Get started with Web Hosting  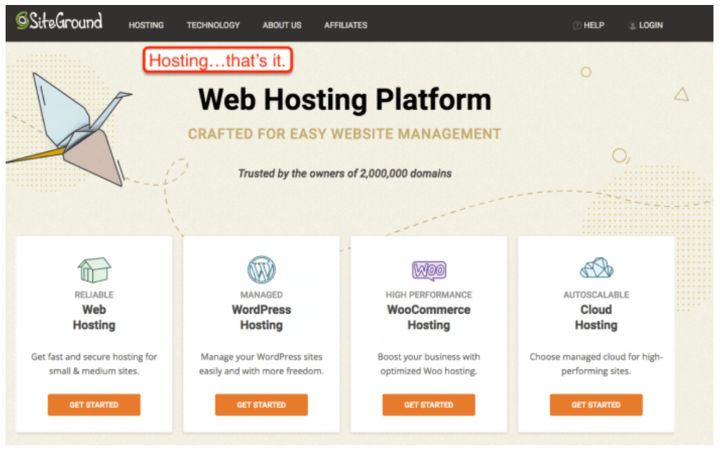(94, 405)
